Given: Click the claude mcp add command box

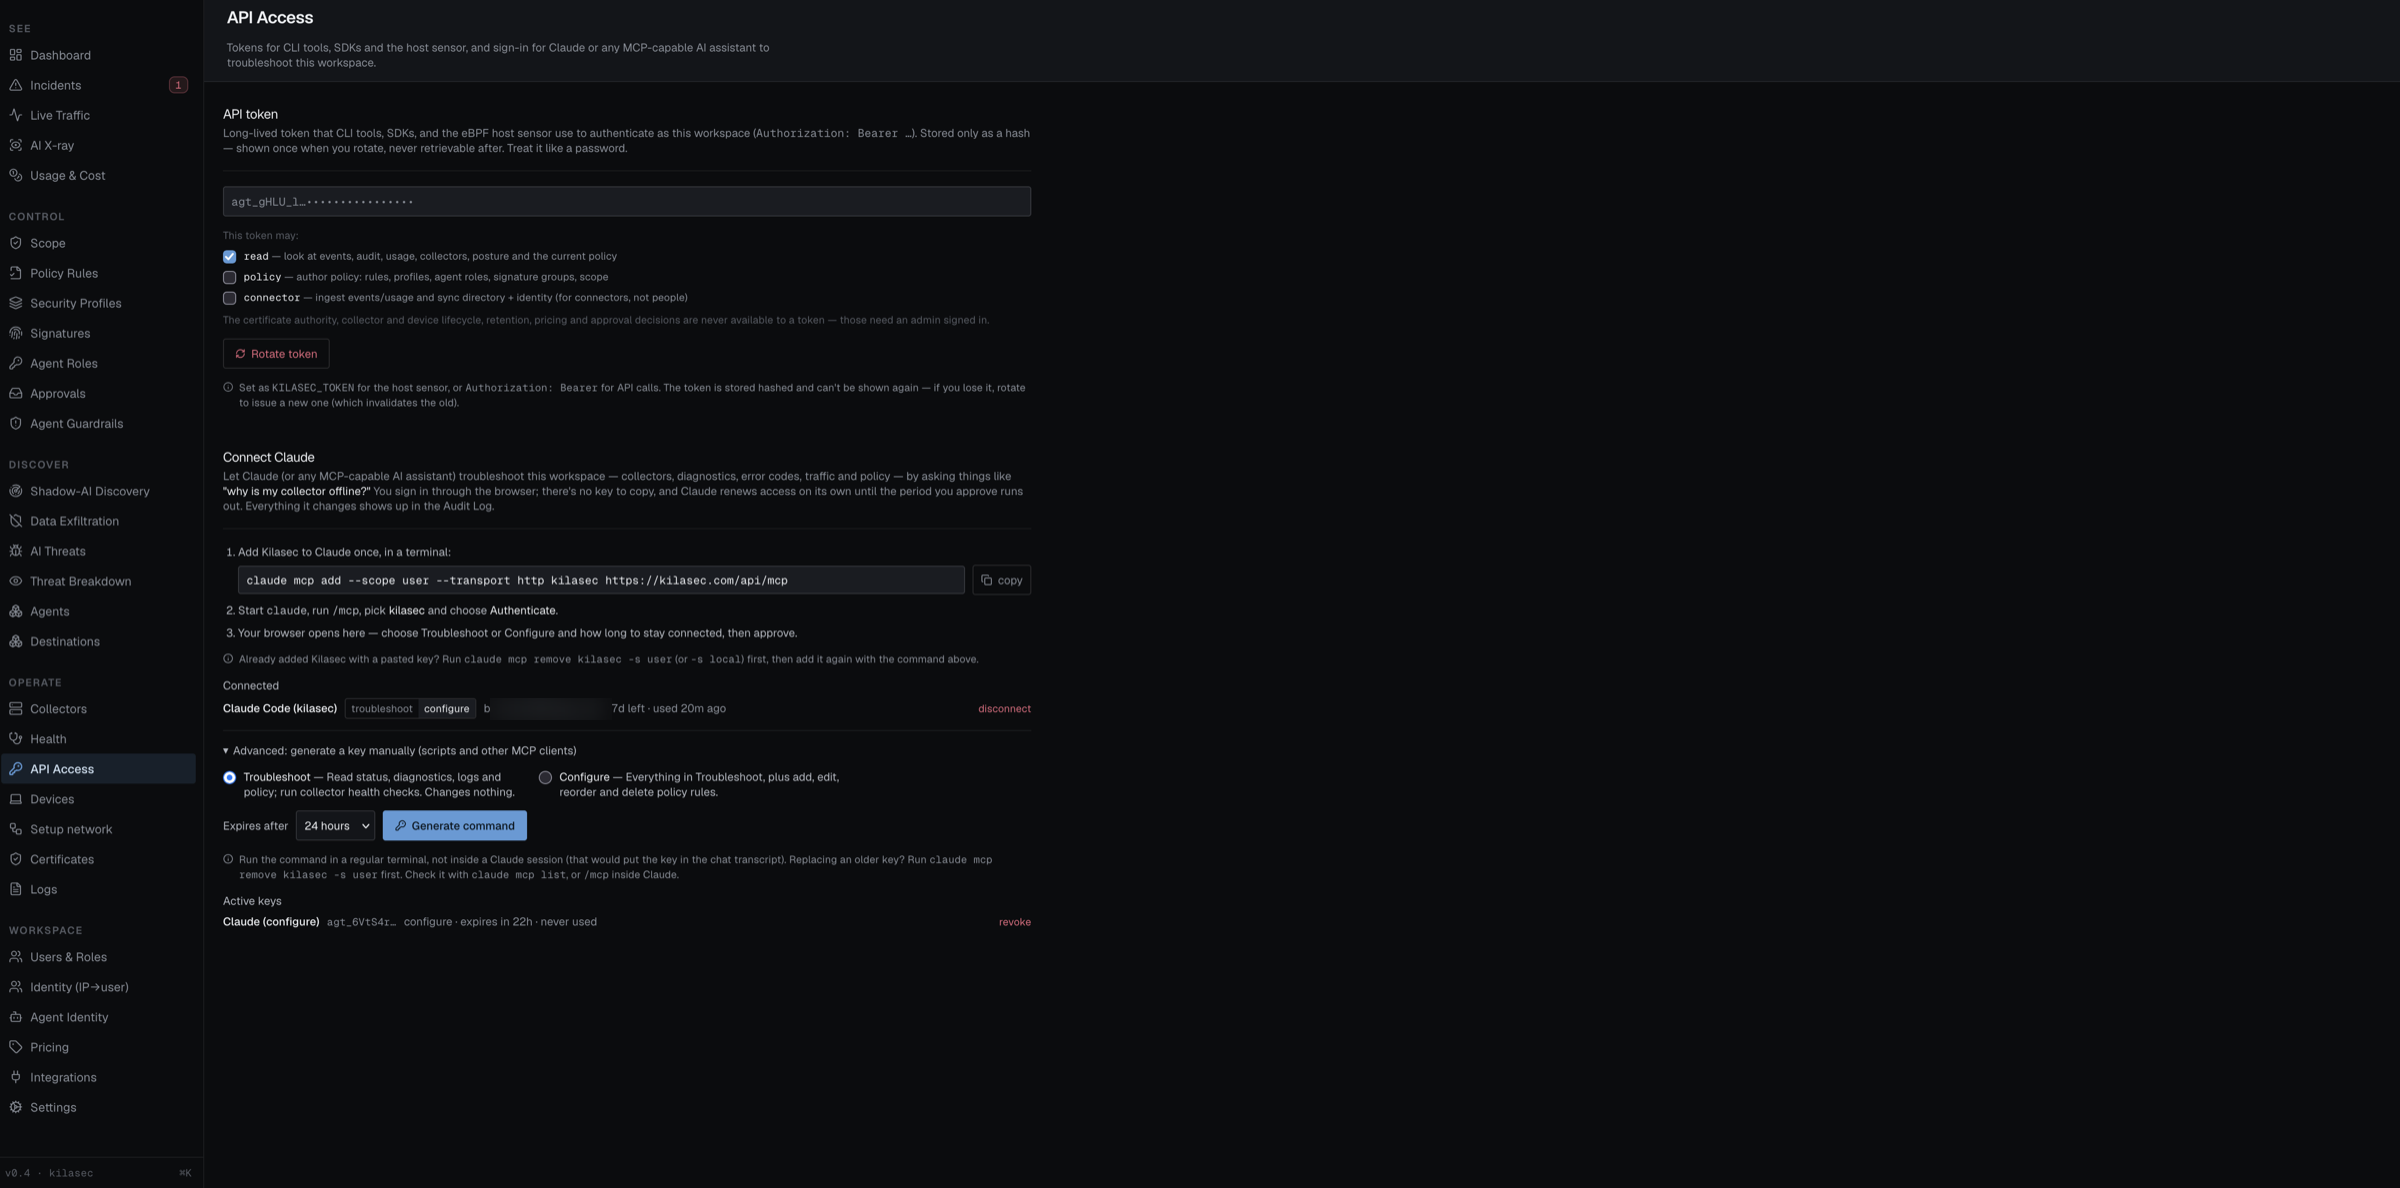Looking at the screenshot, I should [601, 580].
